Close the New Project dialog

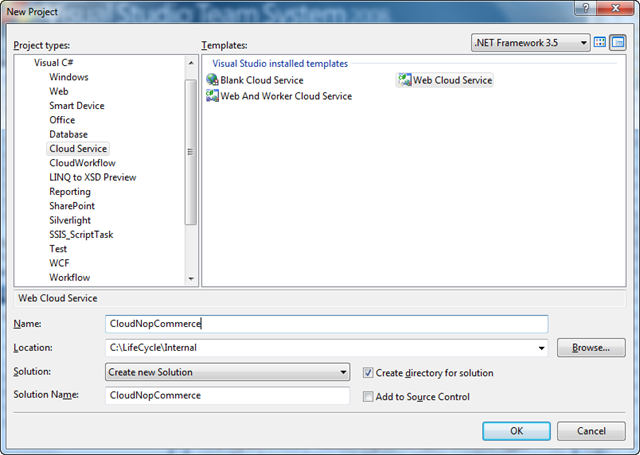616,8
